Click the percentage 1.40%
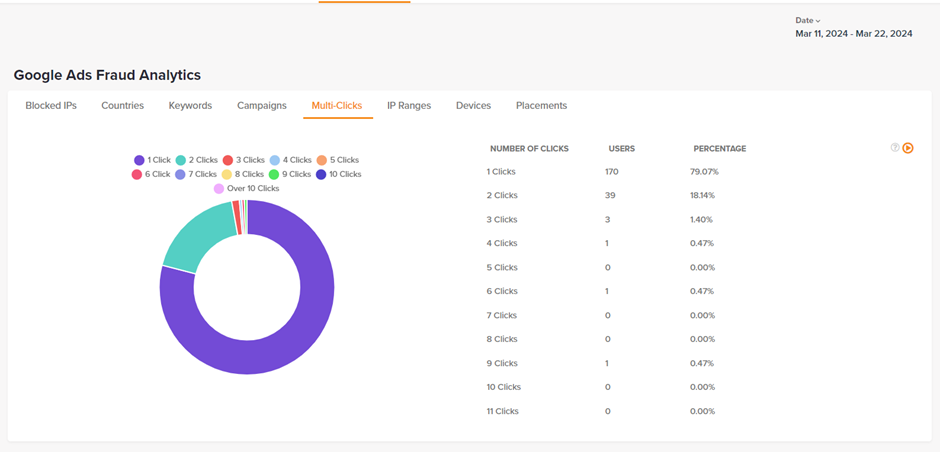Viewport: 940px width, 452px height. point(701,220)
